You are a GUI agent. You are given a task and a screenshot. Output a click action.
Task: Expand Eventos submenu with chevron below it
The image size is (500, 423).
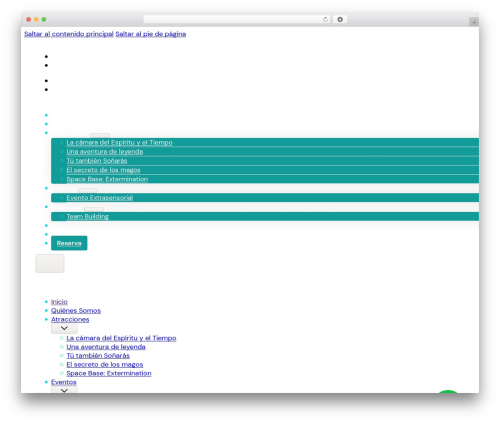click(64, 390)
